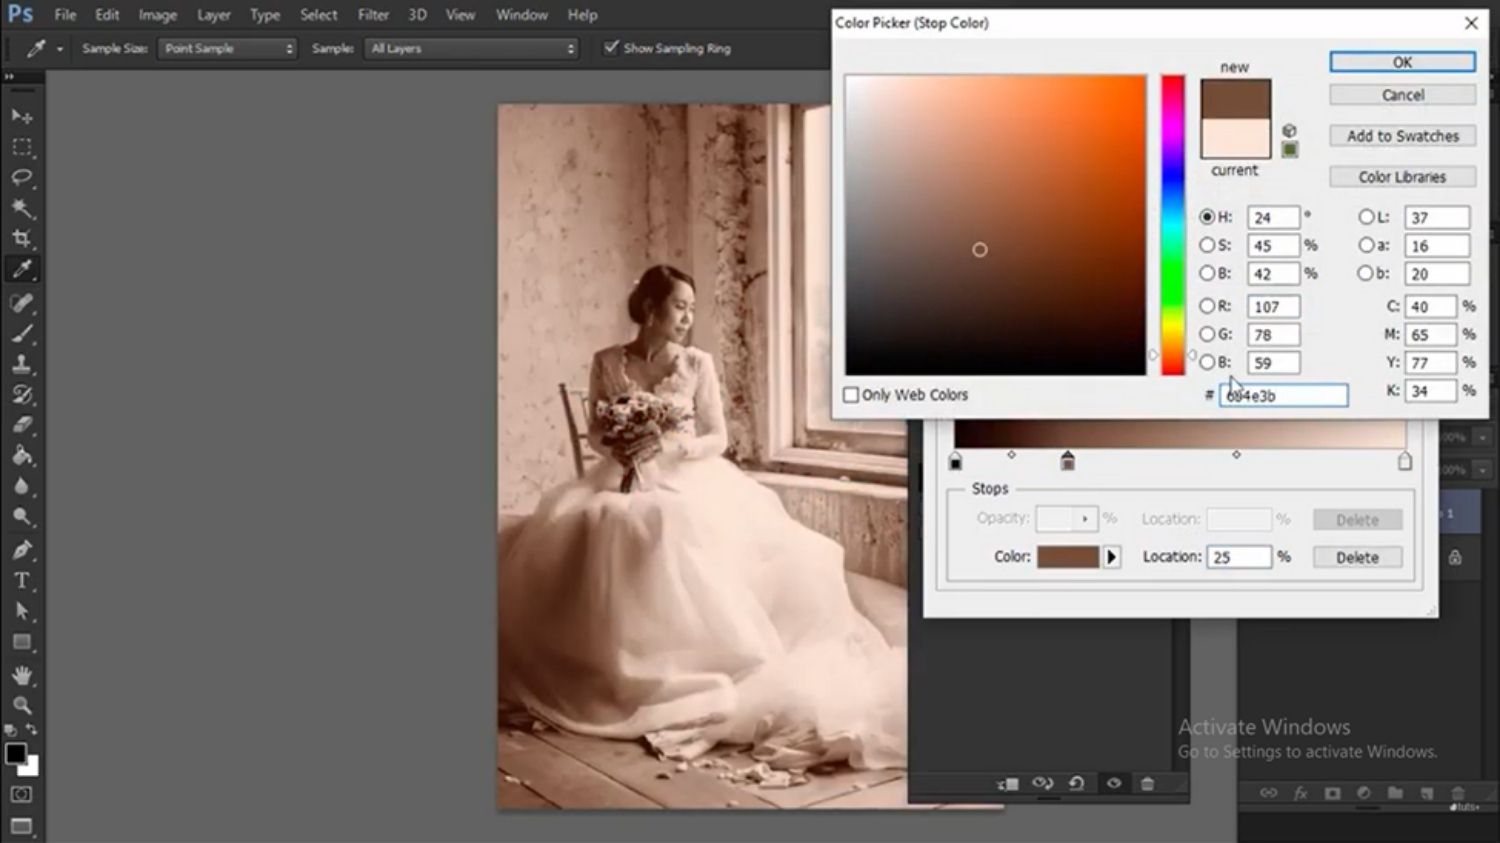Image resolution: width=1500 pixels, height=843 pixels.
Task: Toggle adjustment visibility eye in Properties panel
Action: (x=1113, y=784)
